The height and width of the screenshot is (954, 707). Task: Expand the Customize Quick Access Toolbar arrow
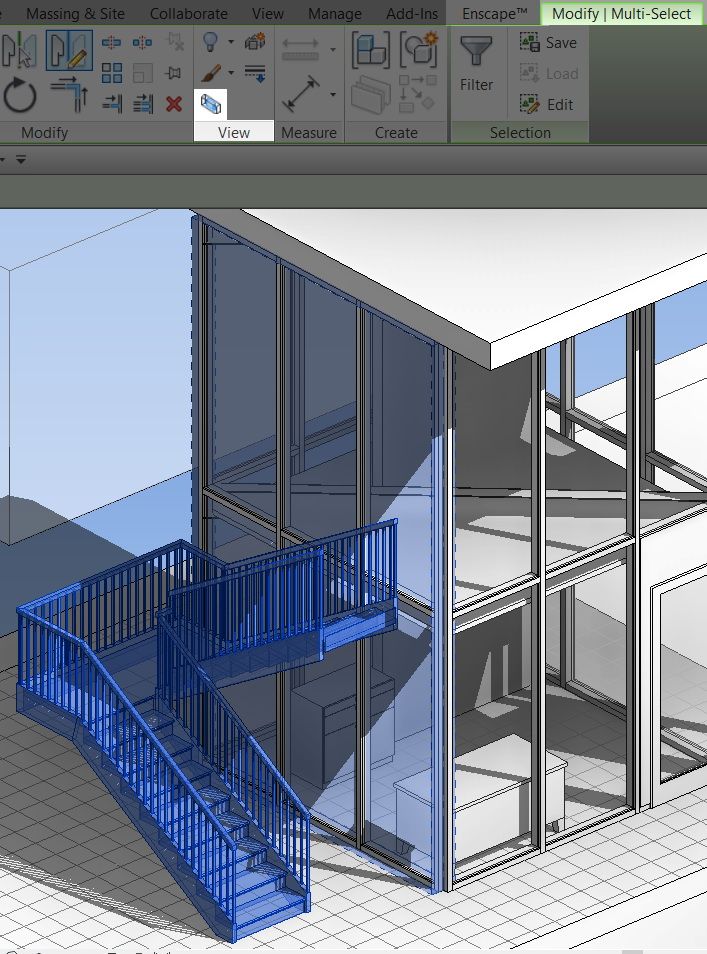click(x=21, y=159)
